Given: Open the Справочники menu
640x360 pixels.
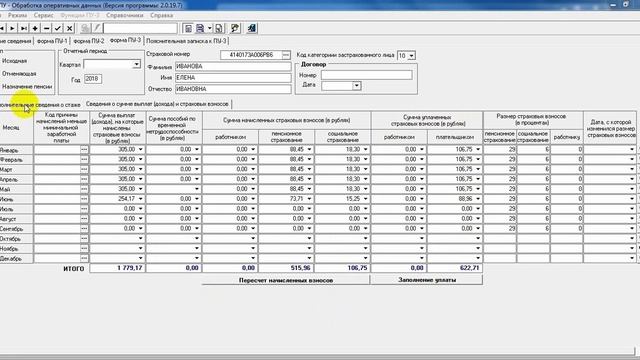Looking at the screenshot, I should (x=124, y=15).
